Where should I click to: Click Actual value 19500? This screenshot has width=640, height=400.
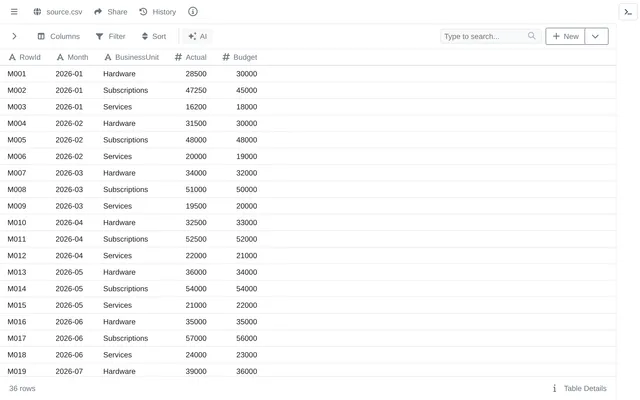(x=196, y=206)
